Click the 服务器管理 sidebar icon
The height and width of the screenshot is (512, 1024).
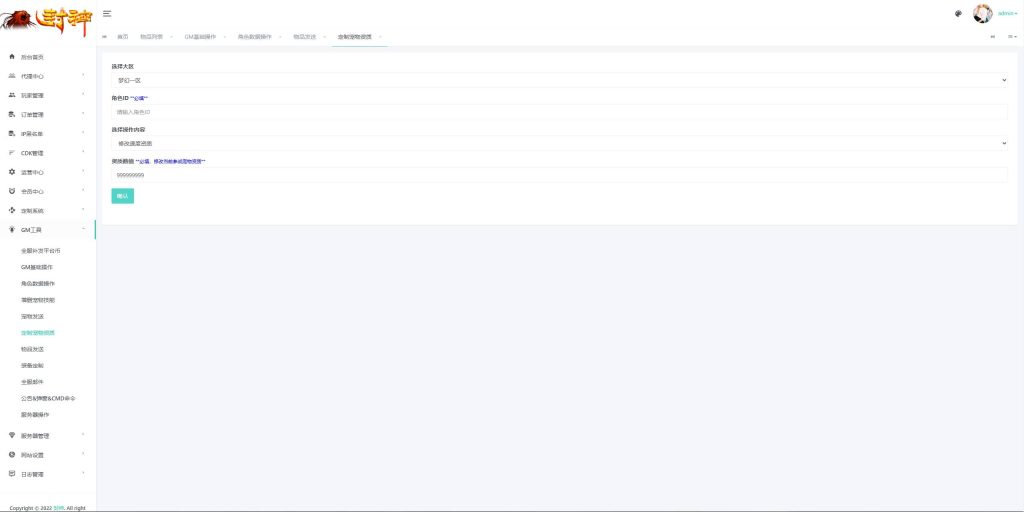(x=11, y=436)
